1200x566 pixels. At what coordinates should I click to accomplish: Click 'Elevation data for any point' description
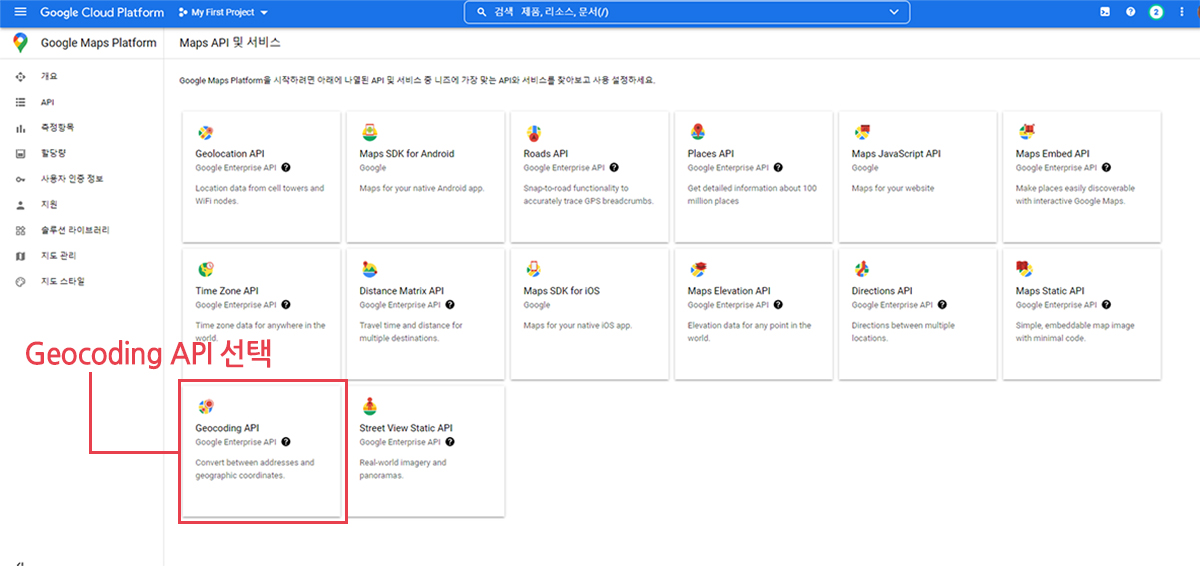click(x=750, y=332)
